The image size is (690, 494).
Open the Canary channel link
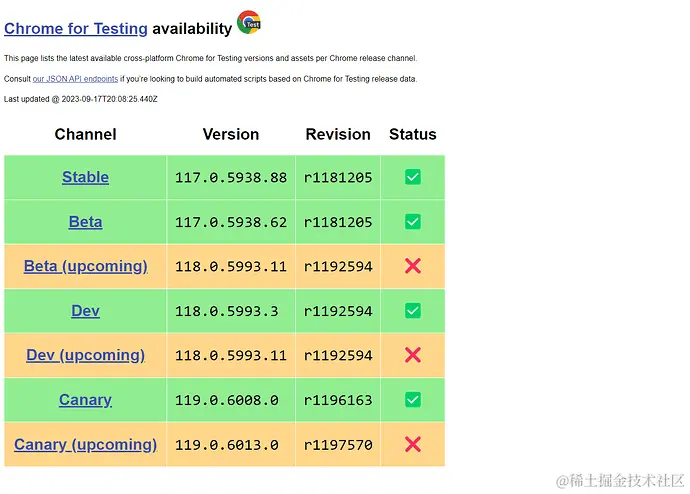[85, 399]
